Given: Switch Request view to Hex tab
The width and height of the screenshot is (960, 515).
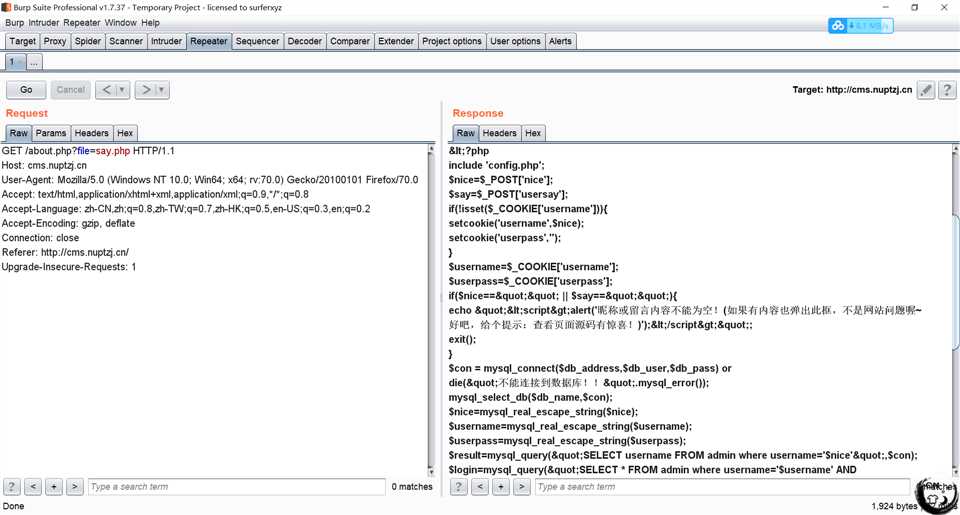Looking at the screenshot, I should 125,133.
